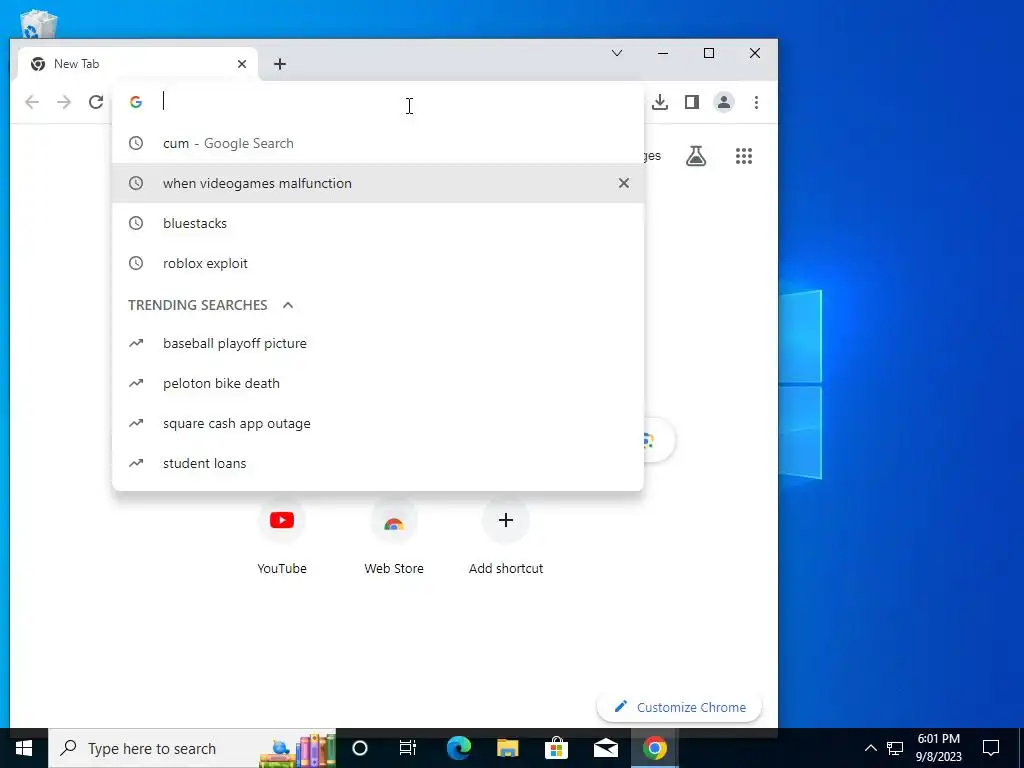The width and height of the screenshot is (1024, 768).
Task: Click the taskbar clock and date
Action: coord(938,748)
